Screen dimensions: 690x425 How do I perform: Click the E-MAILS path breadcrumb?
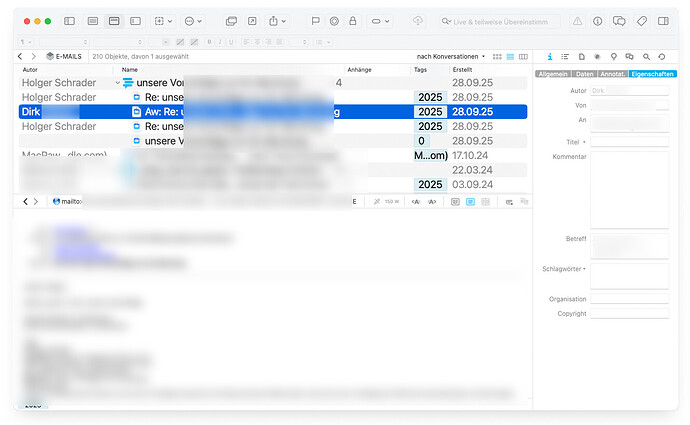[x=64, y=57]
